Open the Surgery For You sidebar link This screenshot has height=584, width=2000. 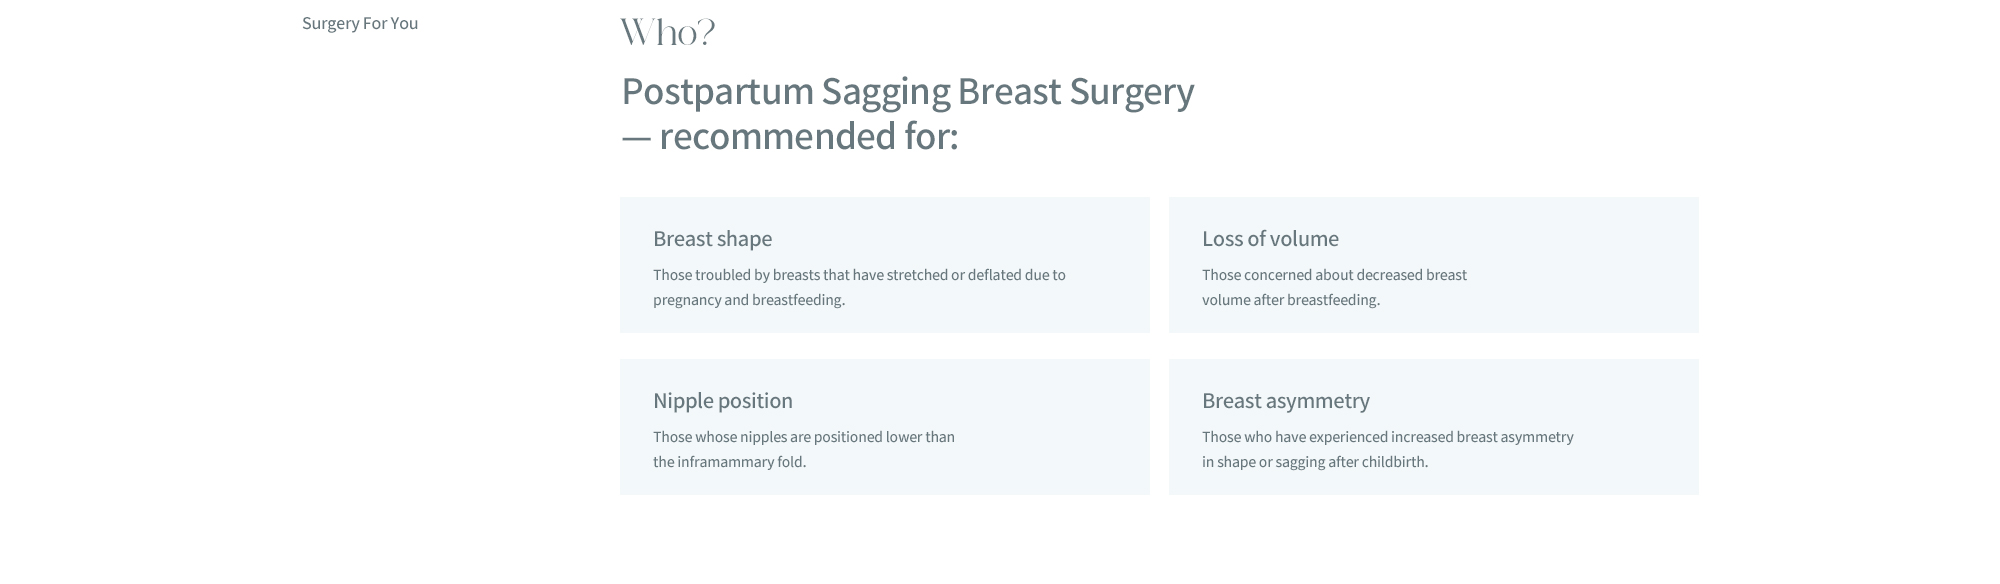360,23
